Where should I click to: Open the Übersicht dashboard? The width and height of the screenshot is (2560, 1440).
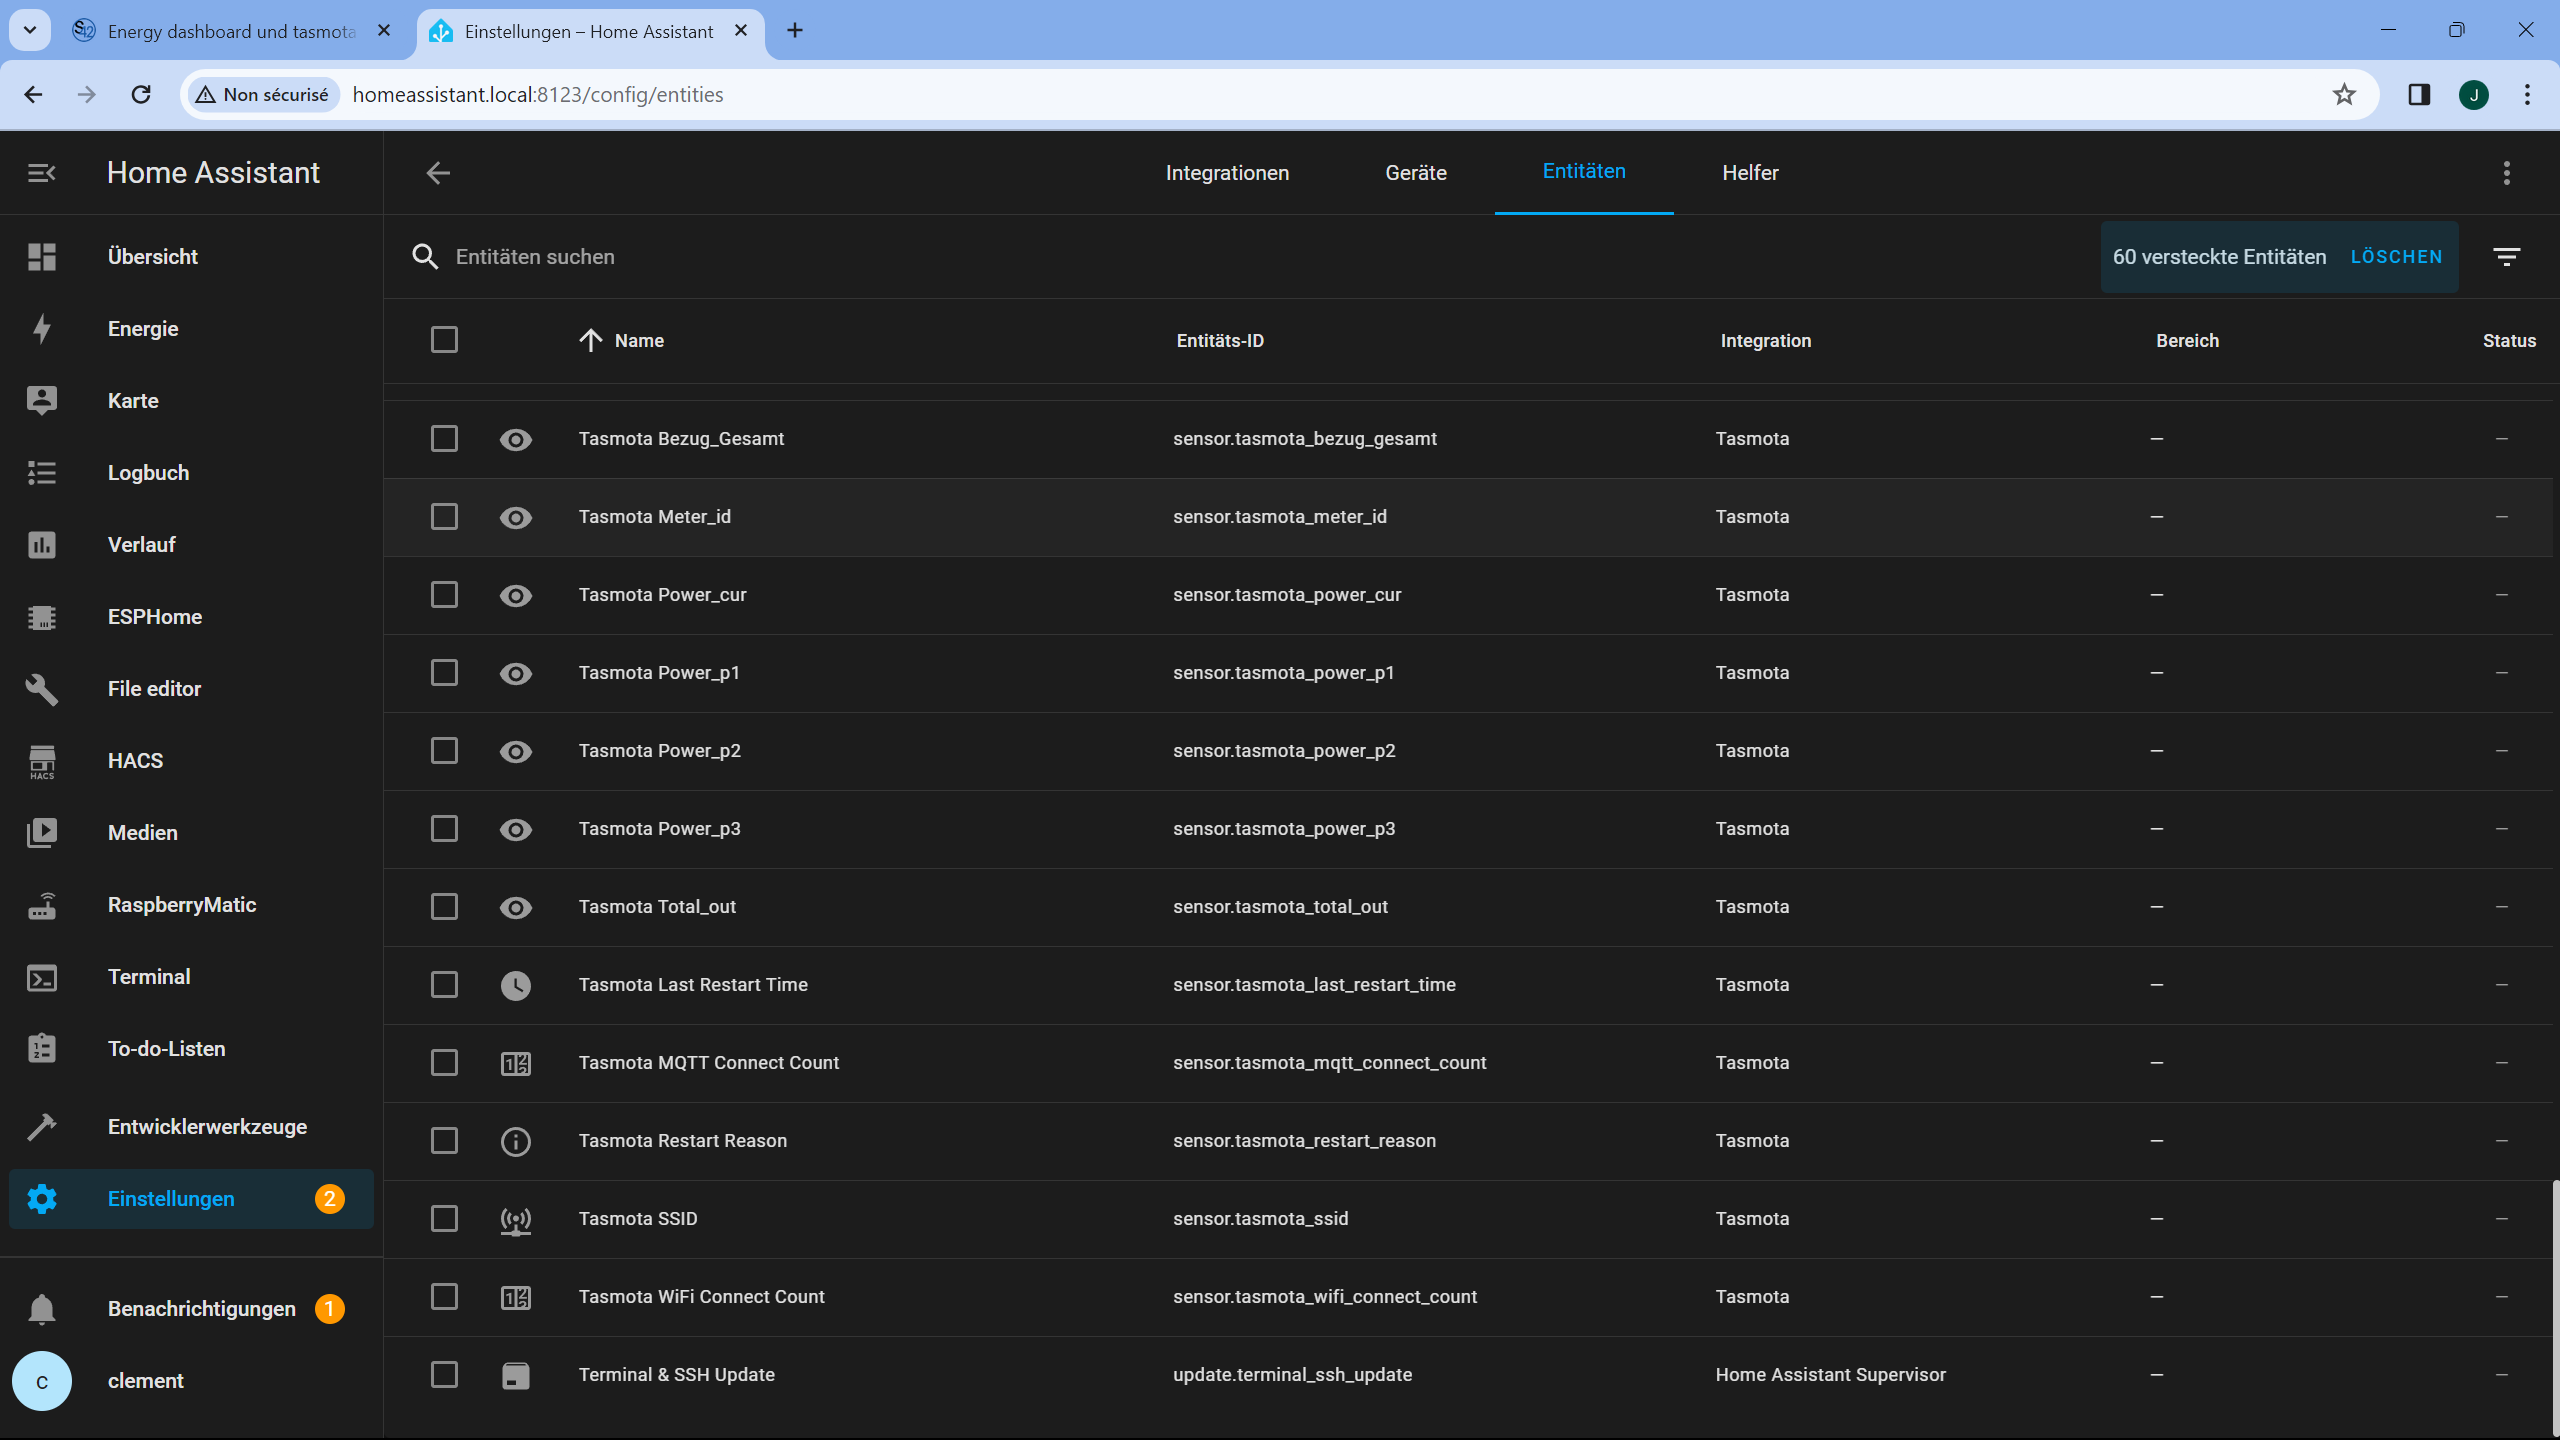pyautogui.click(x=191, y=257)
